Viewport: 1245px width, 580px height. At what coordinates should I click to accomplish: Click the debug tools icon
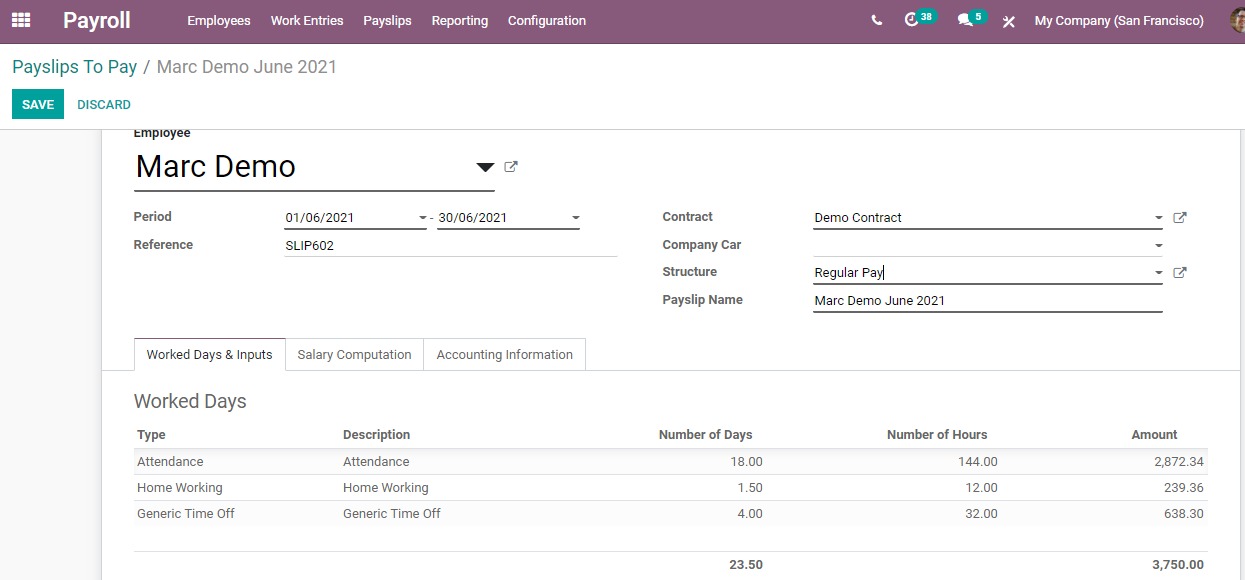[x=1008, y=21]
